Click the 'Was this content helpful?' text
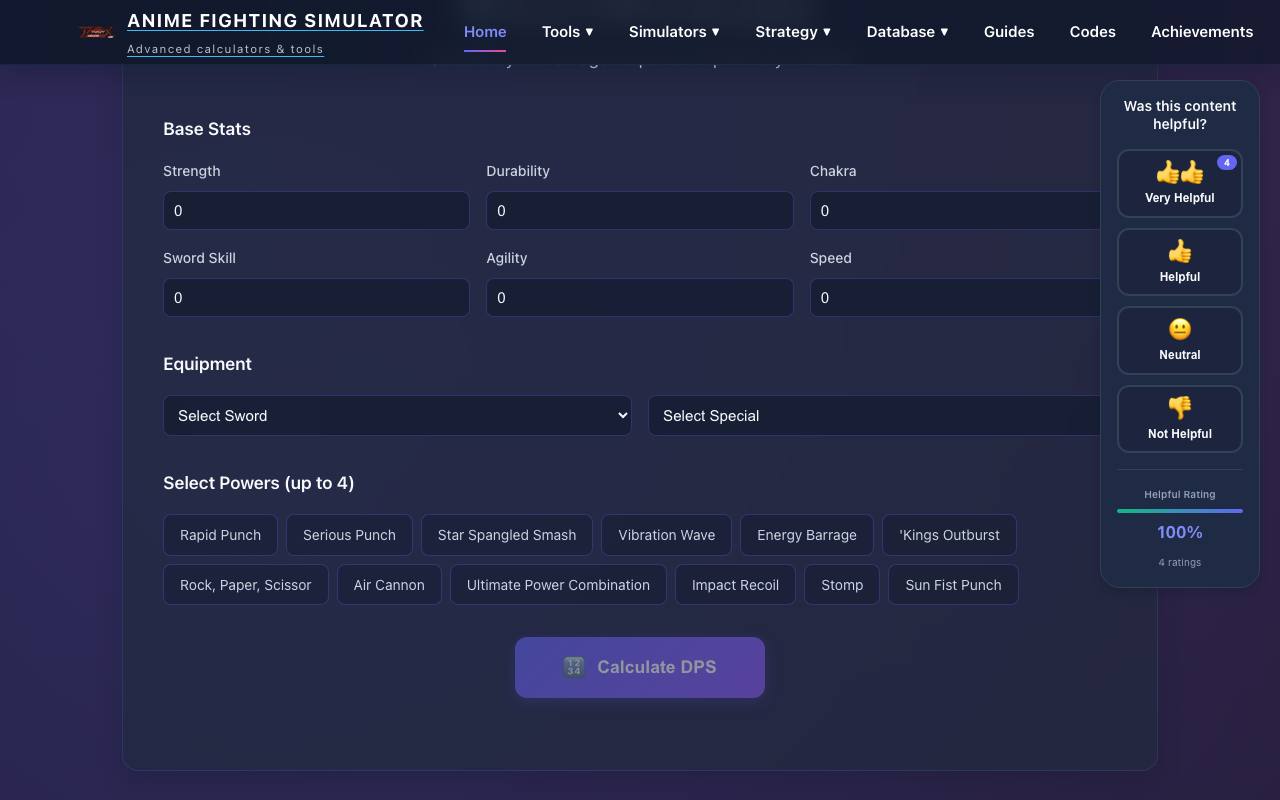 point(1180,115)
